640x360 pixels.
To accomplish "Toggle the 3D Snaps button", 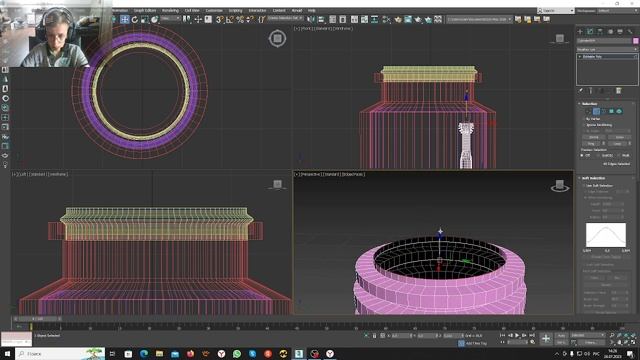I will [x=220, y=19].
